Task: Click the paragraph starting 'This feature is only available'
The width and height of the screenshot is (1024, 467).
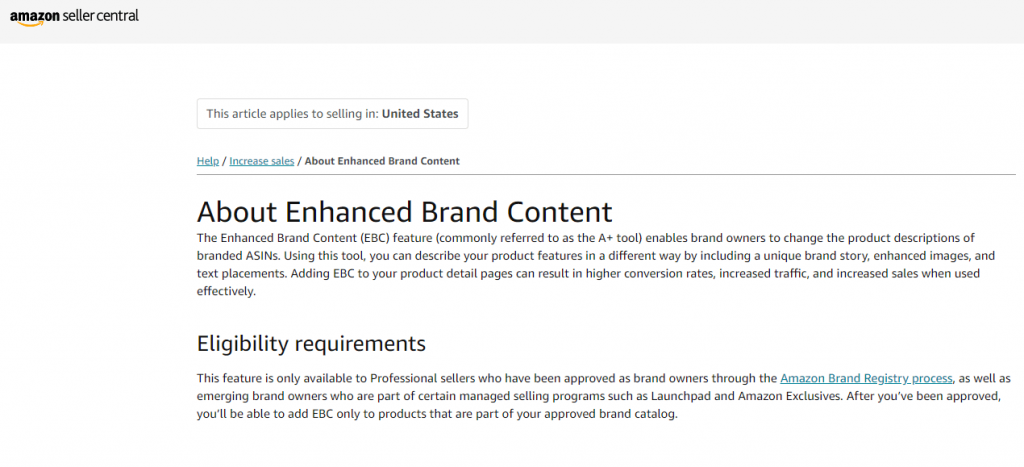Action: pyautogui.click(x=604, y=396)
